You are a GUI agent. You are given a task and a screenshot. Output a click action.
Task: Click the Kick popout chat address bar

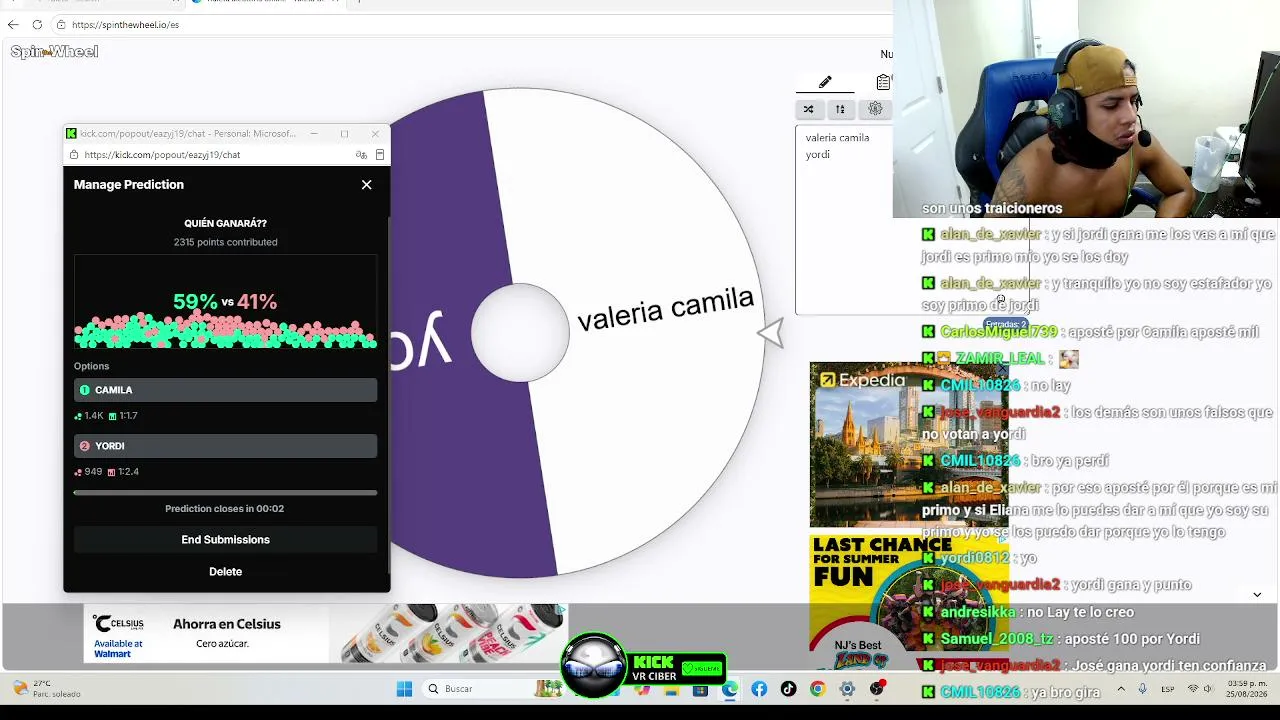pyautogui.click(x=215, y=155)
